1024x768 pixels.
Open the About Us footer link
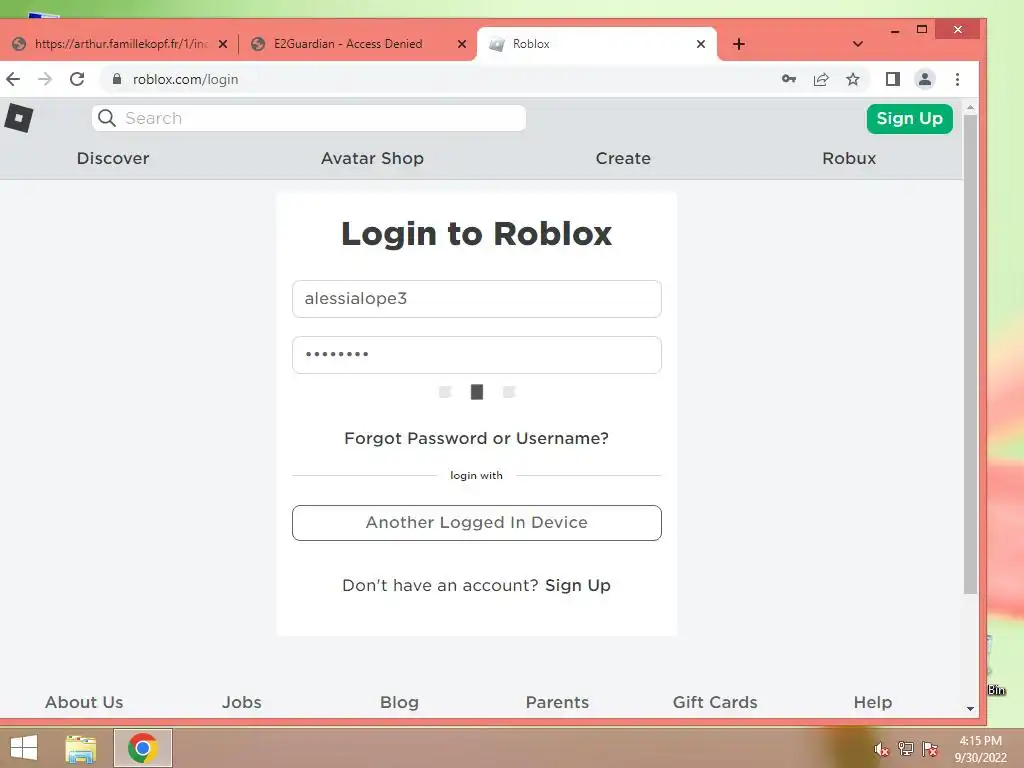[84, 702]
